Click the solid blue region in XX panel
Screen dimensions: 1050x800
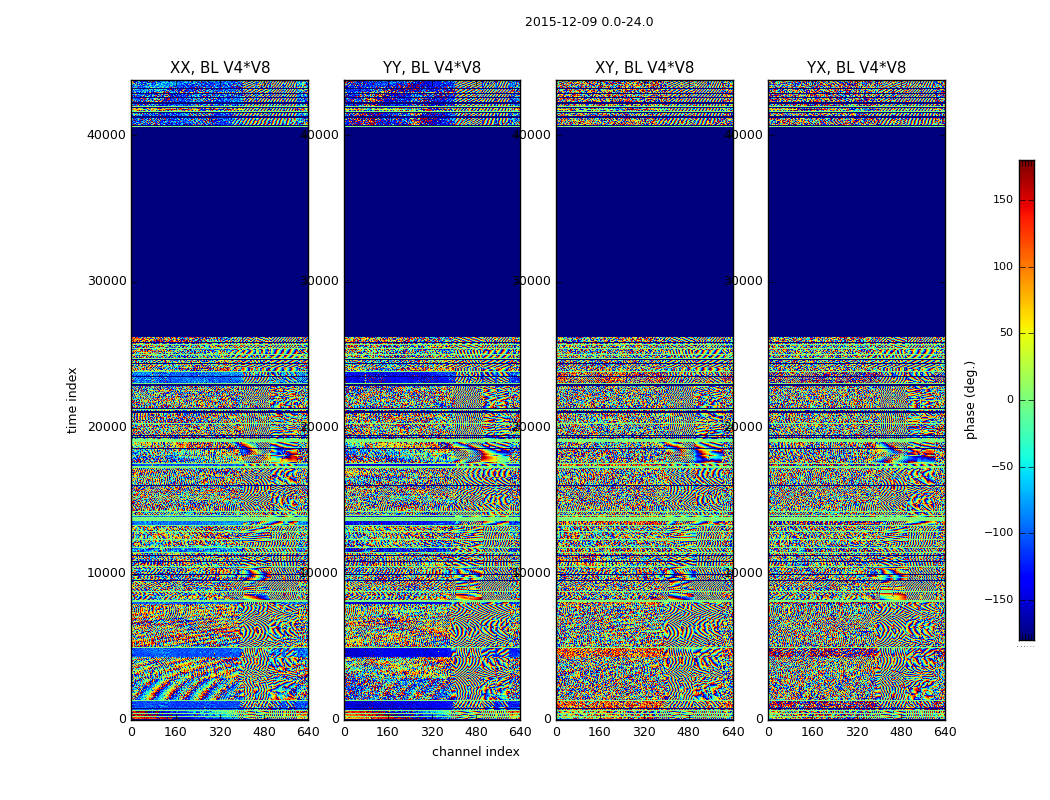[x=220, y=230]
